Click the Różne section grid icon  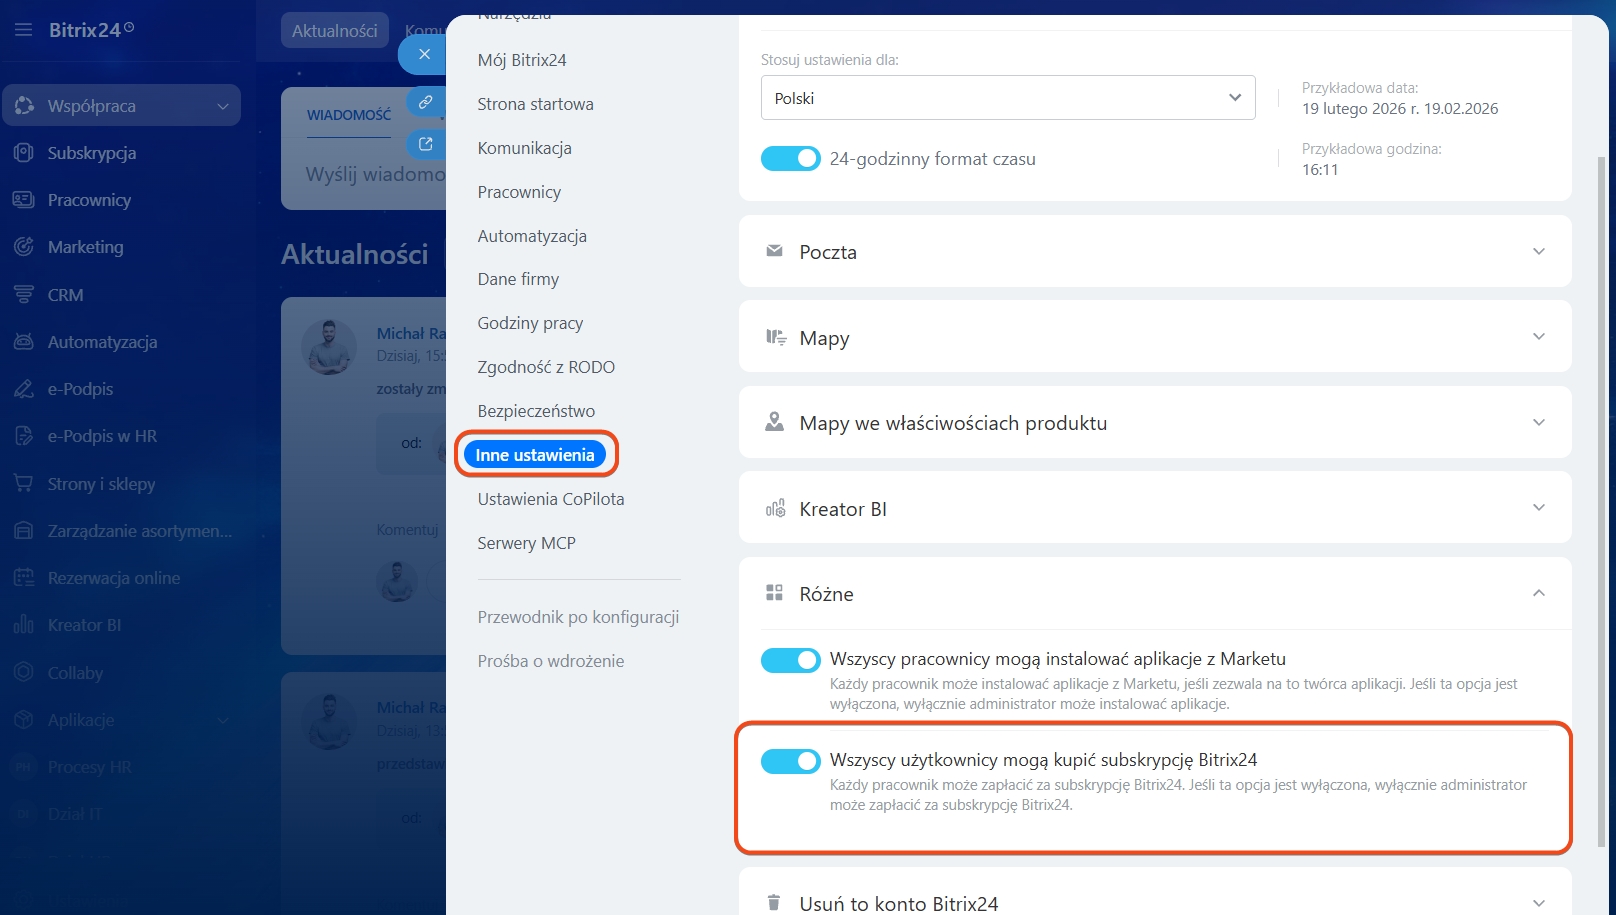pos(774,593)
